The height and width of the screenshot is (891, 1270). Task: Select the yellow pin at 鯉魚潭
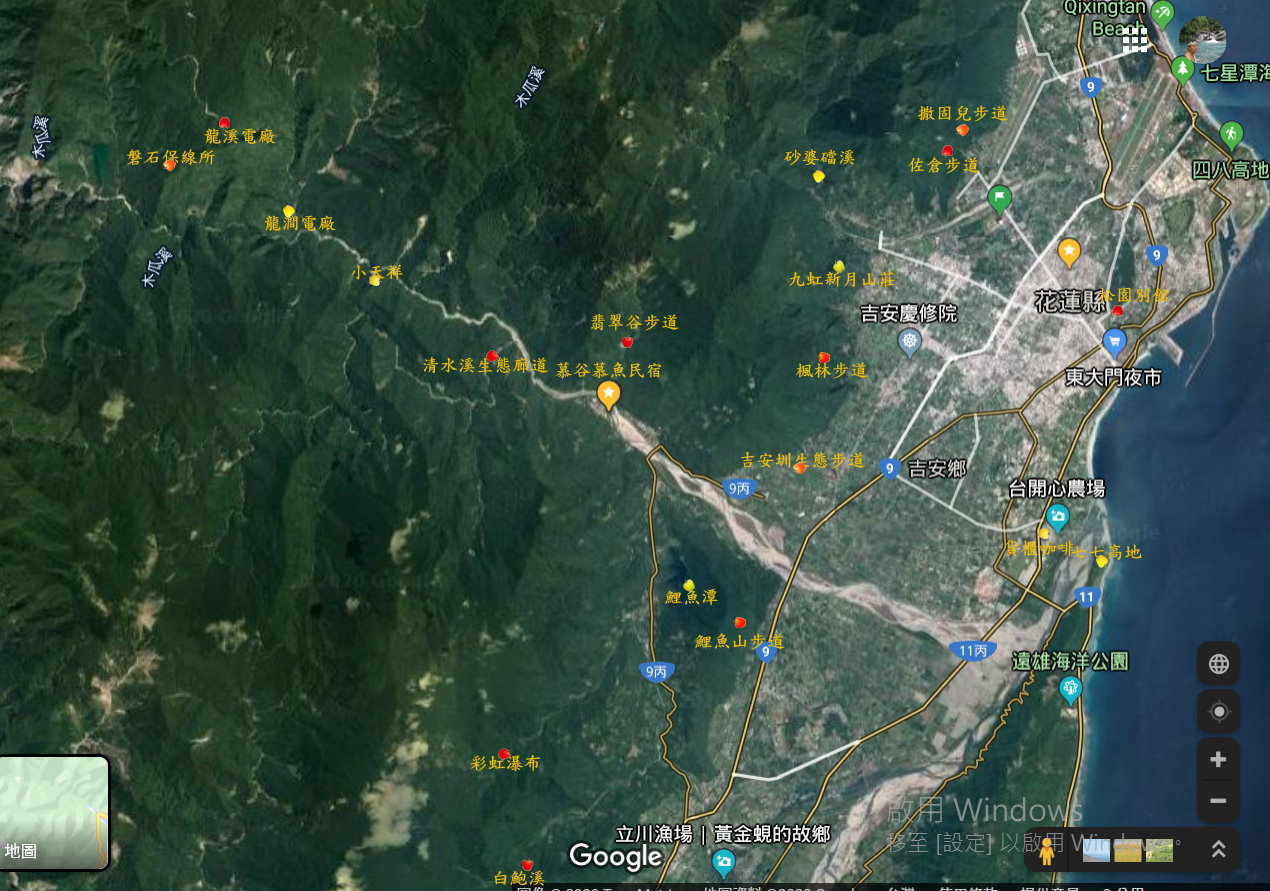[x=689, y=584]
